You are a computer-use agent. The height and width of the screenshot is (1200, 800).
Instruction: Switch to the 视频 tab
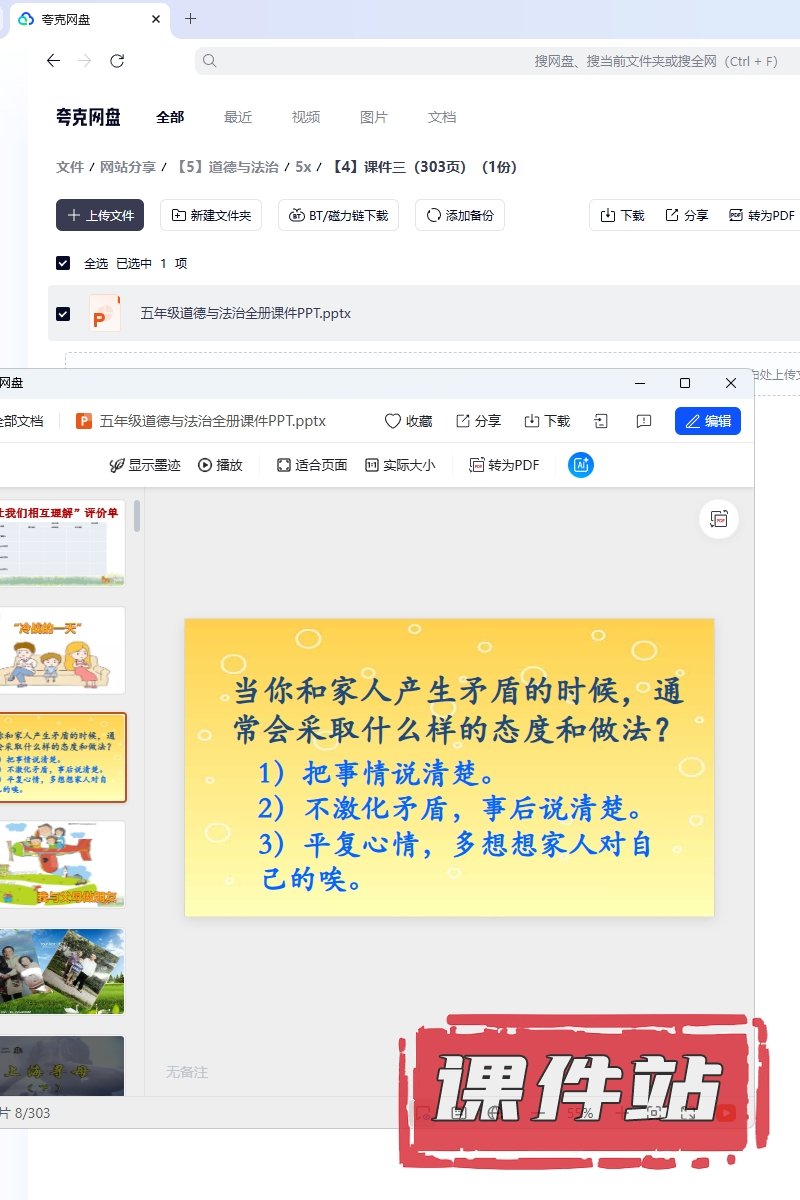pos(306,117)
